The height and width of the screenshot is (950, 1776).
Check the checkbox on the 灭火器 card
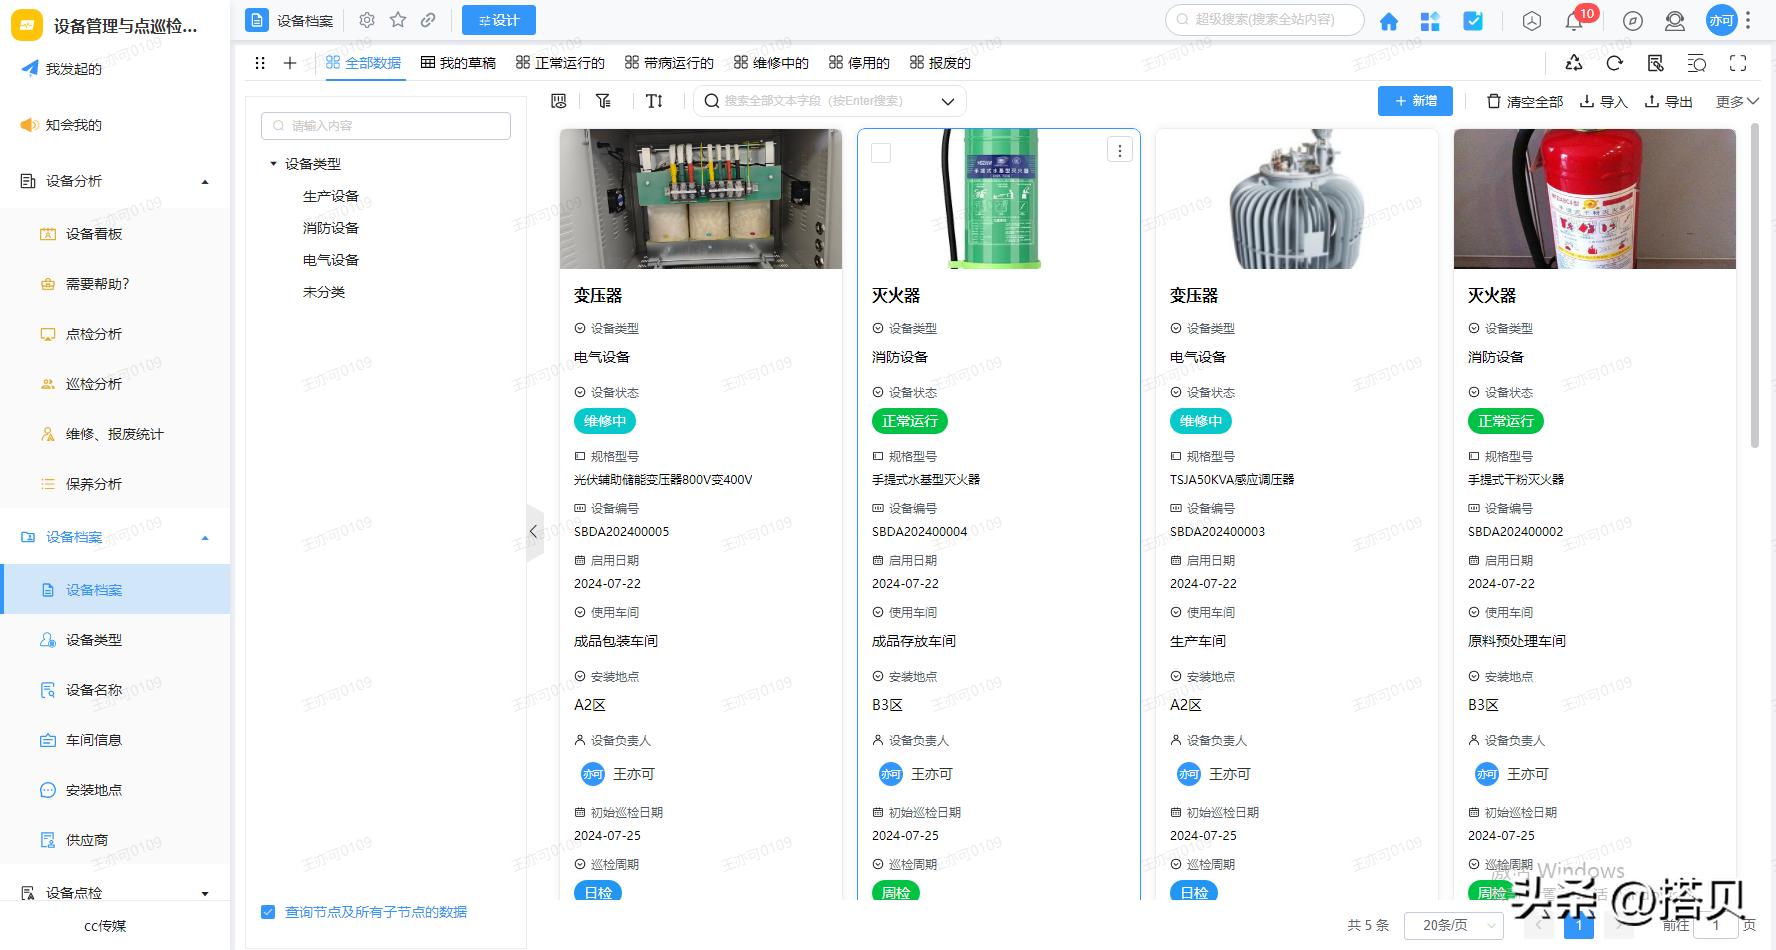point(880,151)
